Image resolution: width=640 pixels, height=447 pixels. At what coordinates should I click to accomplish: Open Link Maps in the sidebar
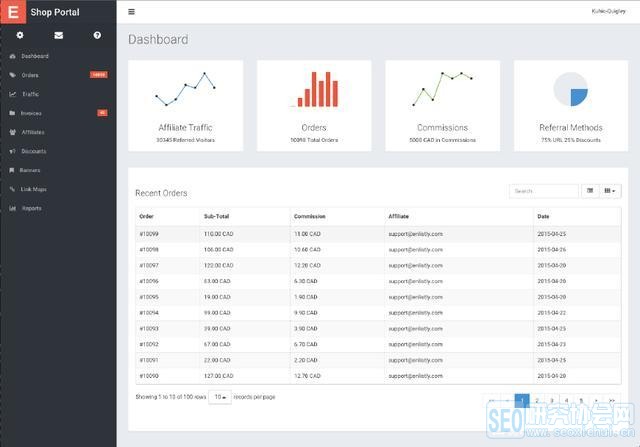33,189
